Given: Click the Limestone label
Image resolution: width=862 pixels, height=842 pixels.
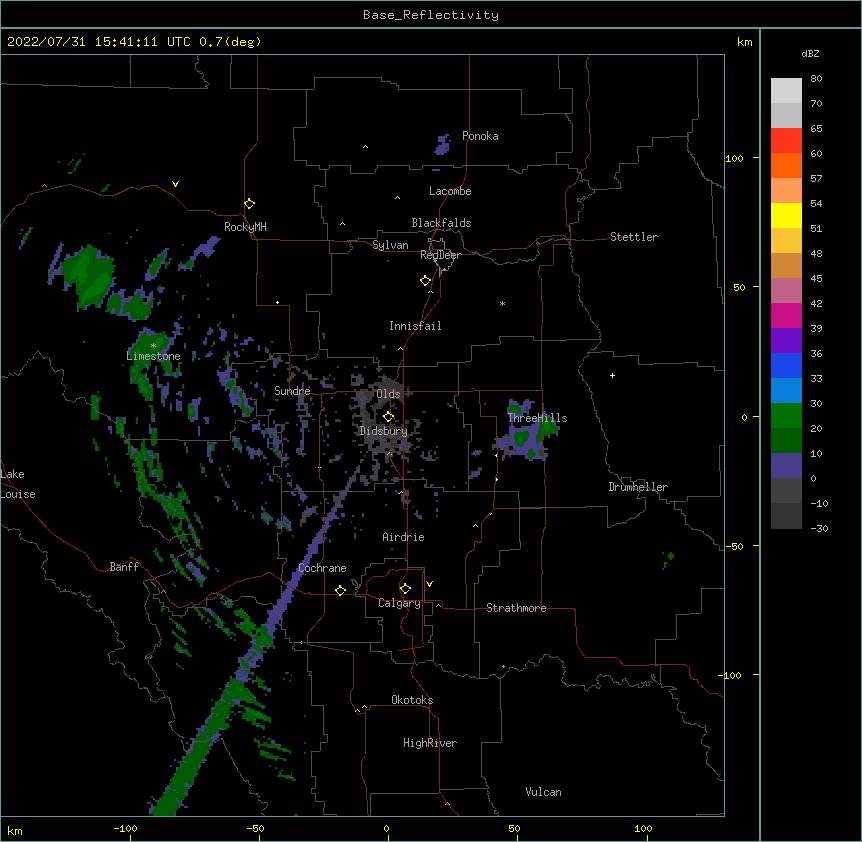Looking at the screenshot, I should click(153, 356).
